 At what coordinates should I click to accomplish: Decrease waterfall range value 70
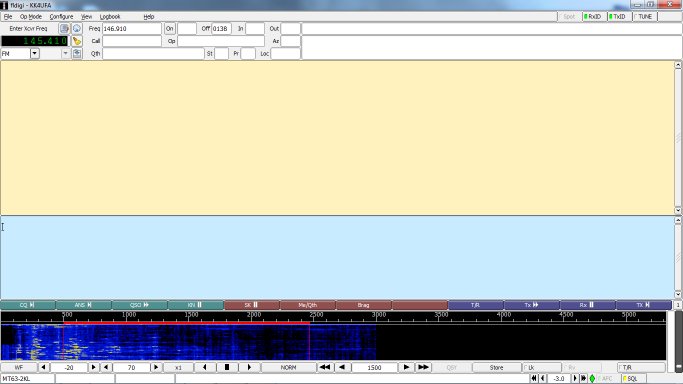pyautogui.click(x=106, y=367)
